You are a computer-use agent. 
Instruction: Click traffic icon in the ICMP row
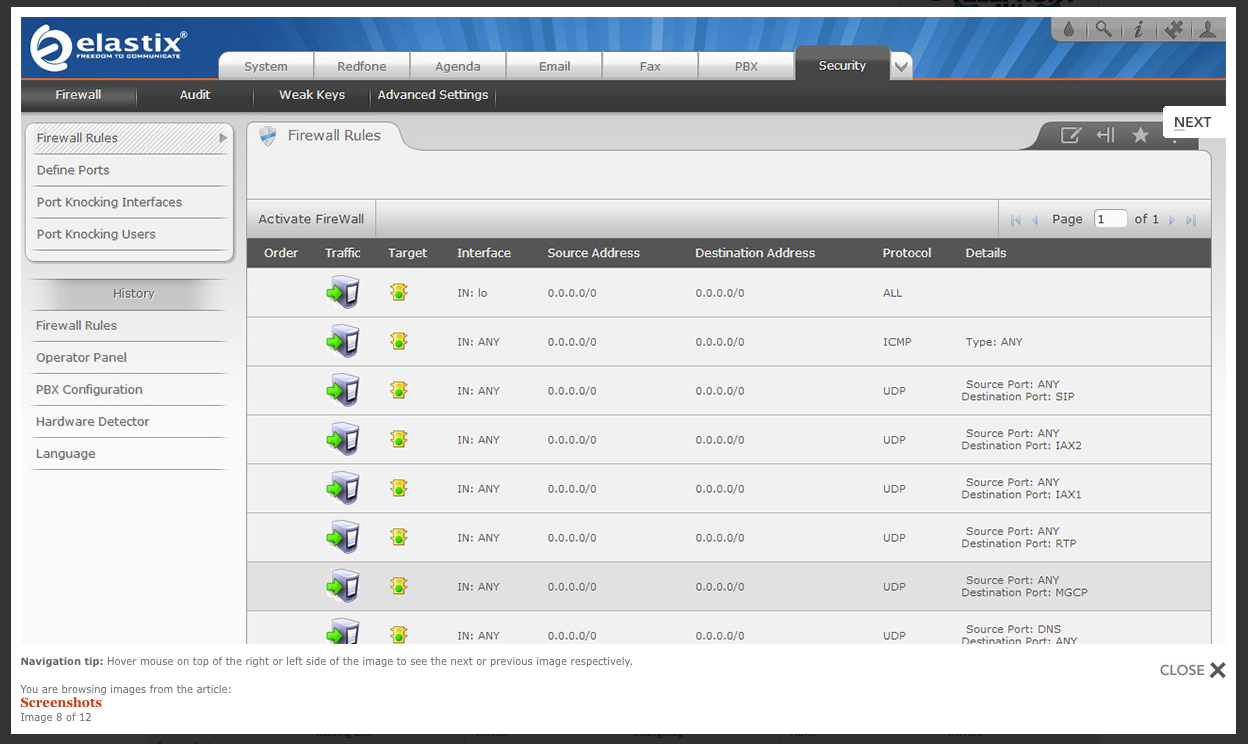click(x=343, y=342)
